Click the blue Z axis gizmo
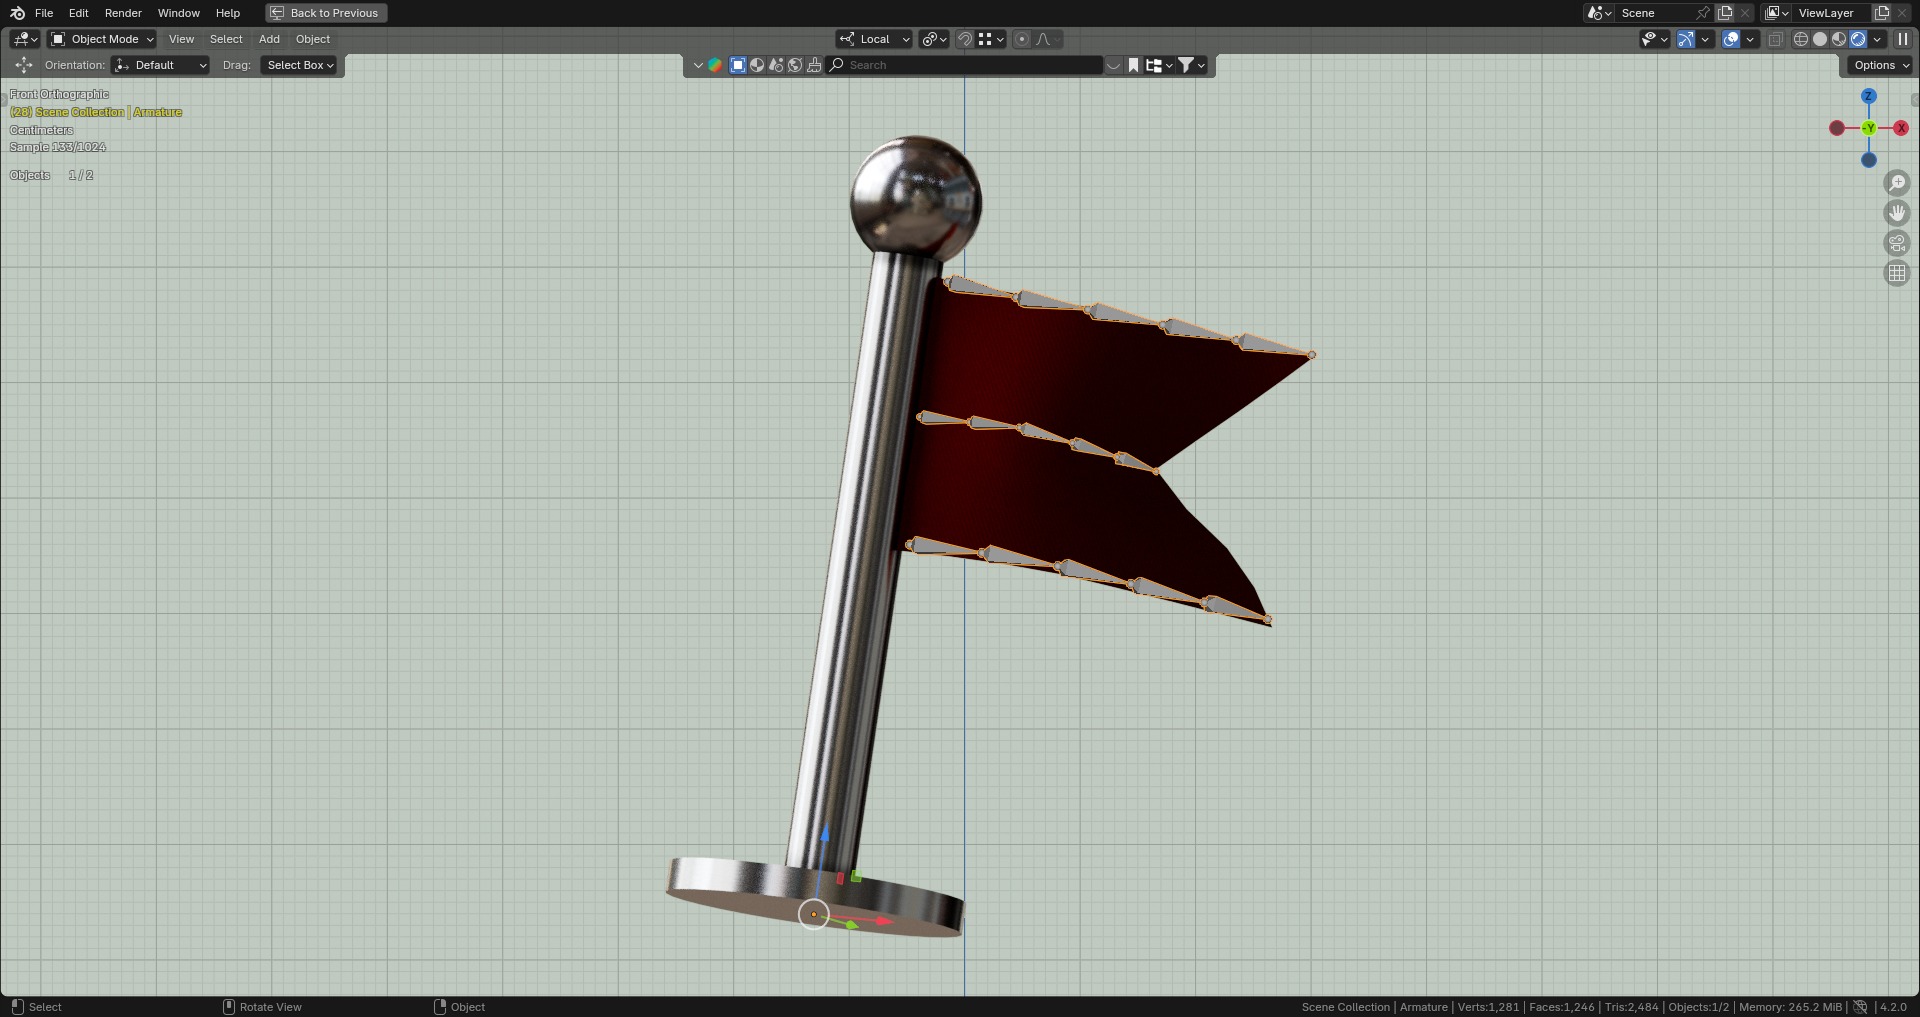 pyautogui.click(x=1868, y=96)
